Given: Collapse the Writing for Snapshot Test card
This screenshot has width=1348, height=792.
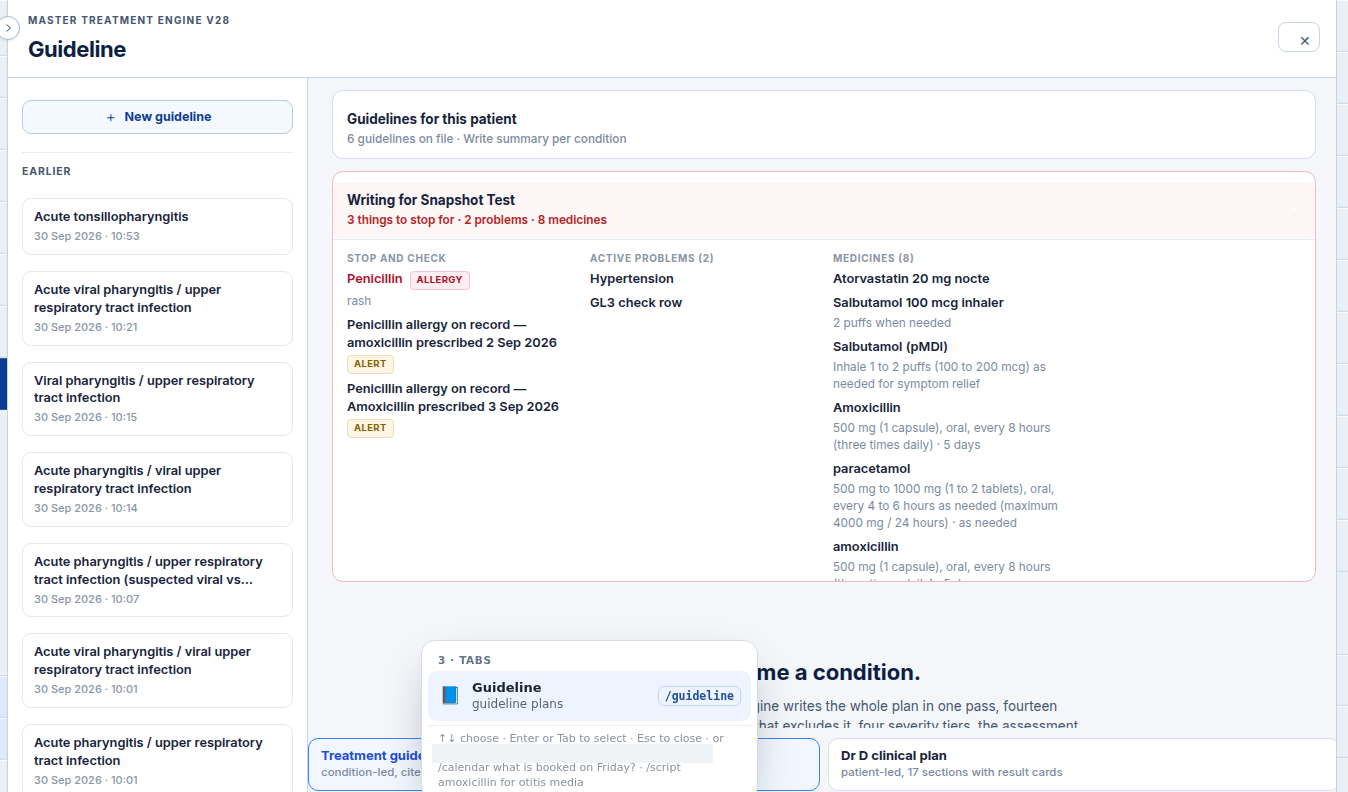Looking at the screenshot, I should click(1294, 211).
